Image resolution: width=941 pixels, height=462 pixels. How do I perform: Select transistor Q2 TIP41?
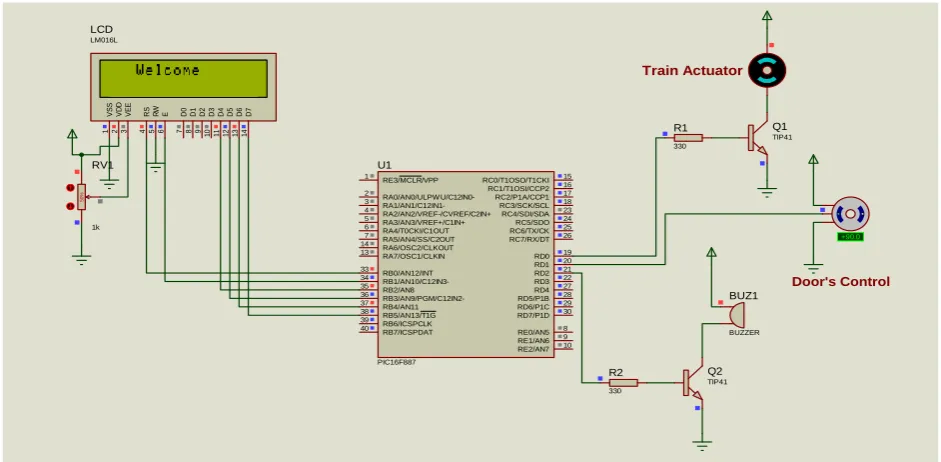tap(691, 383)
